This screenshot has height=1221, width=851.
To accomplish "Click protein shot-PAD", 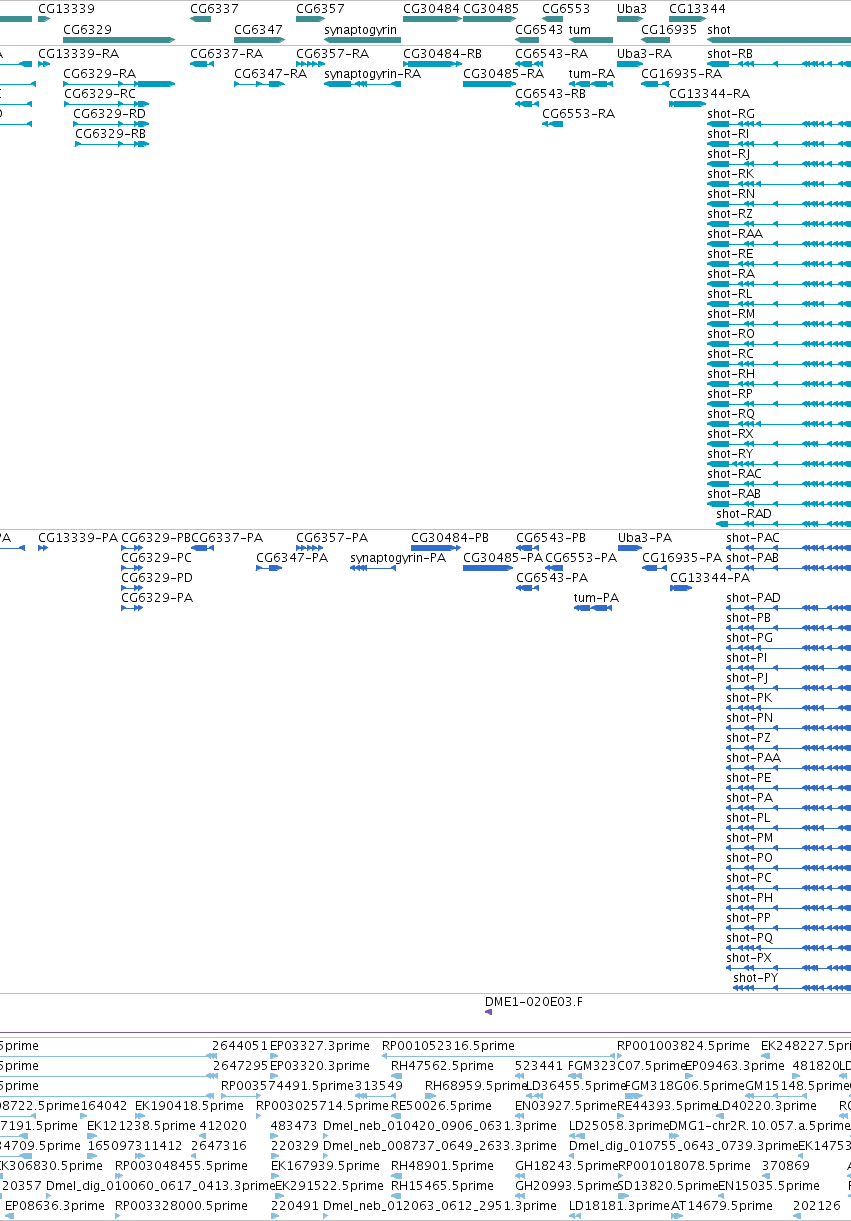I will pyautogui.click(x=753, y=597).
